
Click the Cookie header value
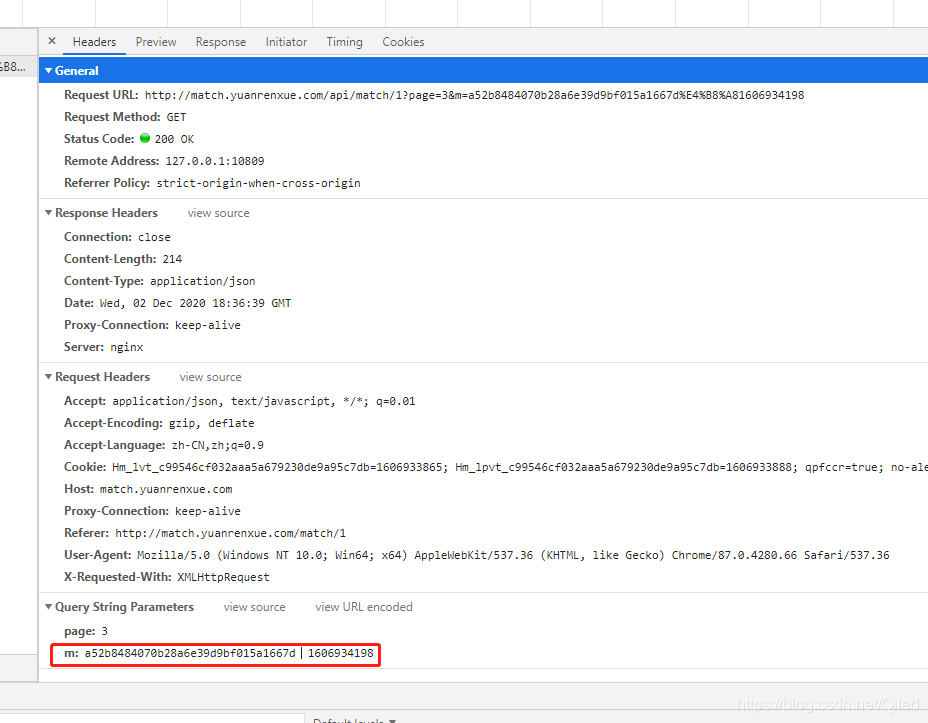(520, 467)
